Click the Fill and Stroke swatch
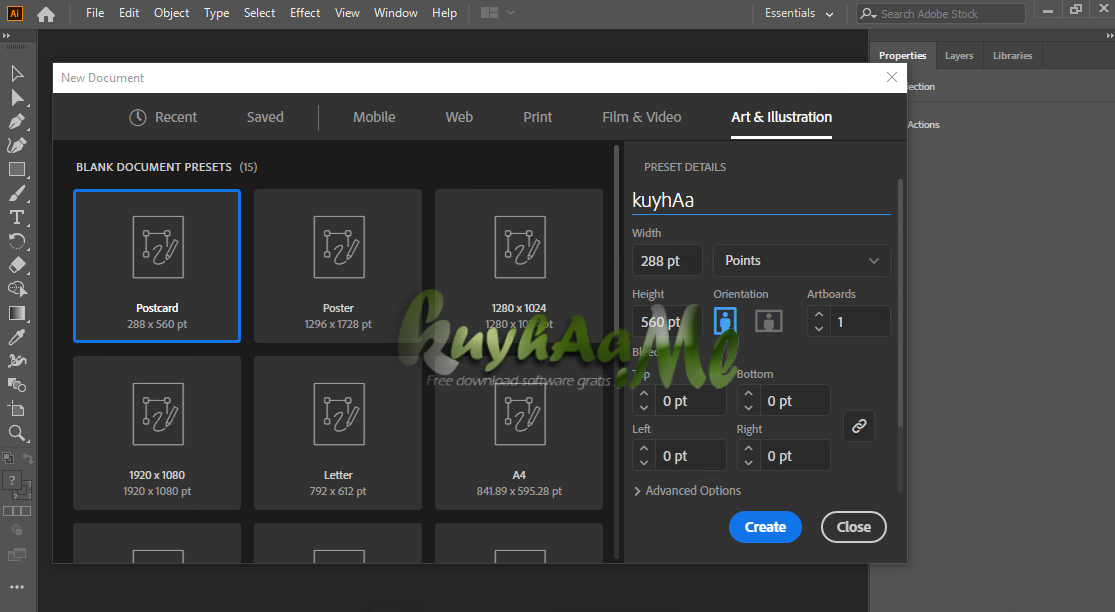1115x612 pixels. 17,485
